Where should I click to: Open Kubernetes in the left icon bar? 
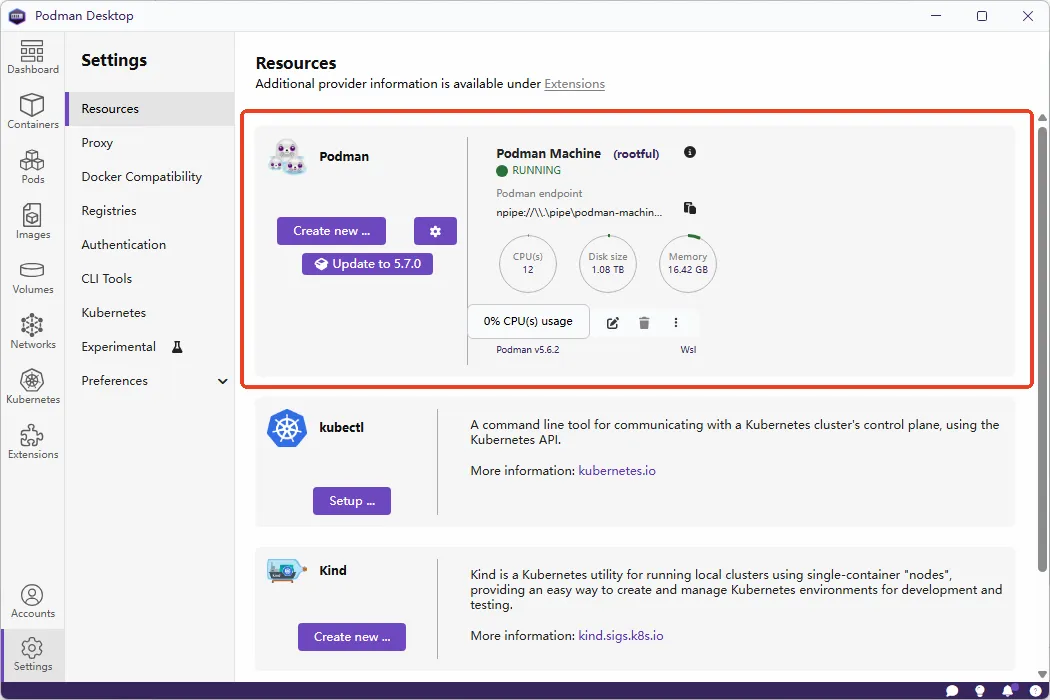32,387
